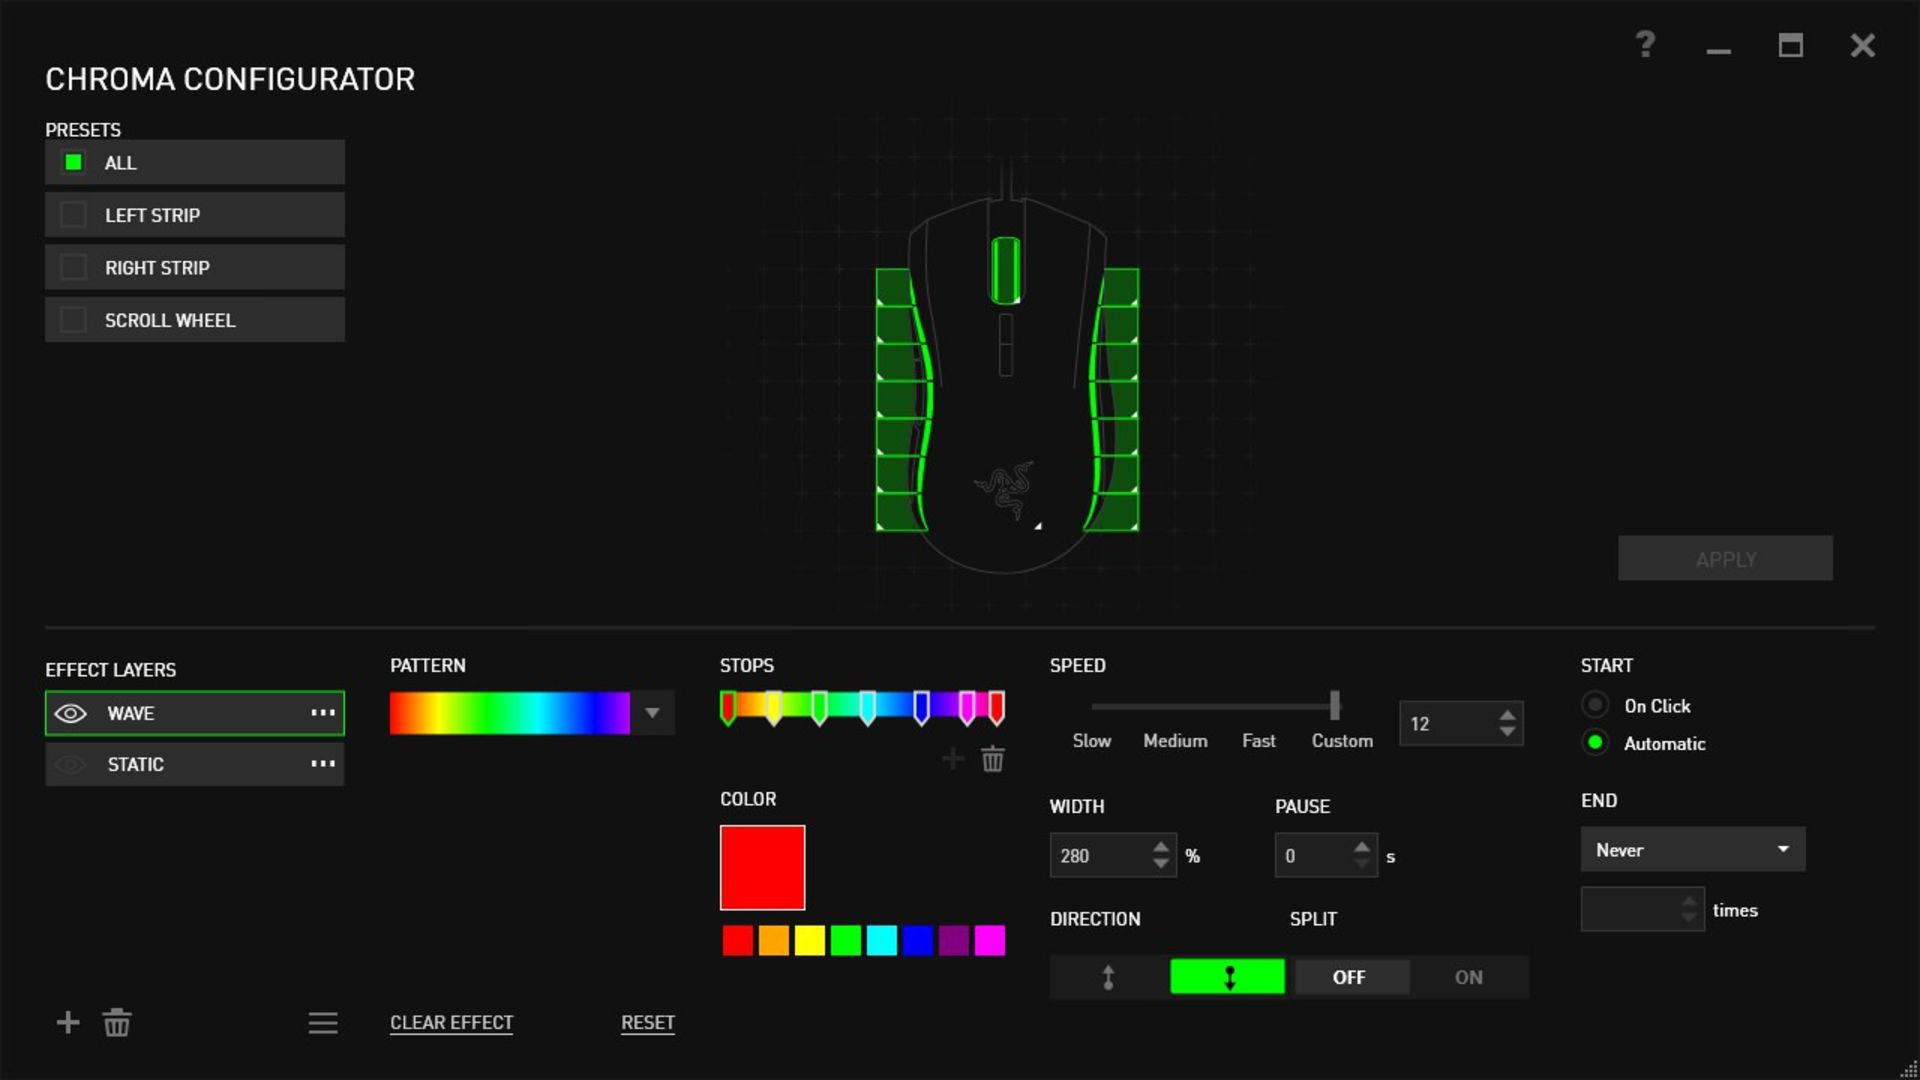Choose the Medium speed label
The height and width of the screenshot is (1080, 1920).
1175,741
